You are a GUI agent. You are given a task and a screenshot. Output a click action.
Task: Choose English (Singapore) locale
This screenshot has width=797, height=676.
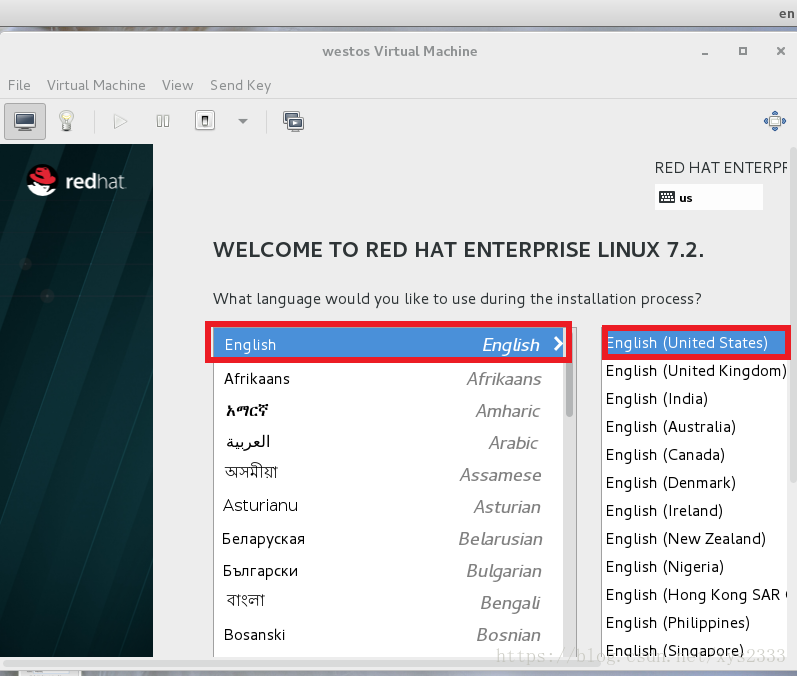[695, 649]
